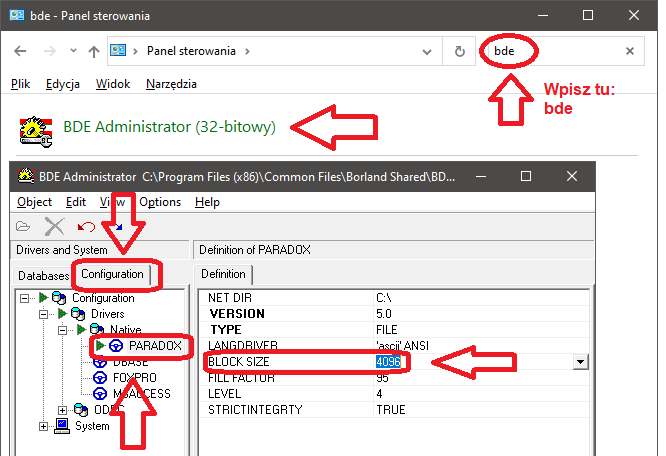The image size is (666, 456).
Task: Switch to the Configuration tab
Action: [x=113, y=274]
